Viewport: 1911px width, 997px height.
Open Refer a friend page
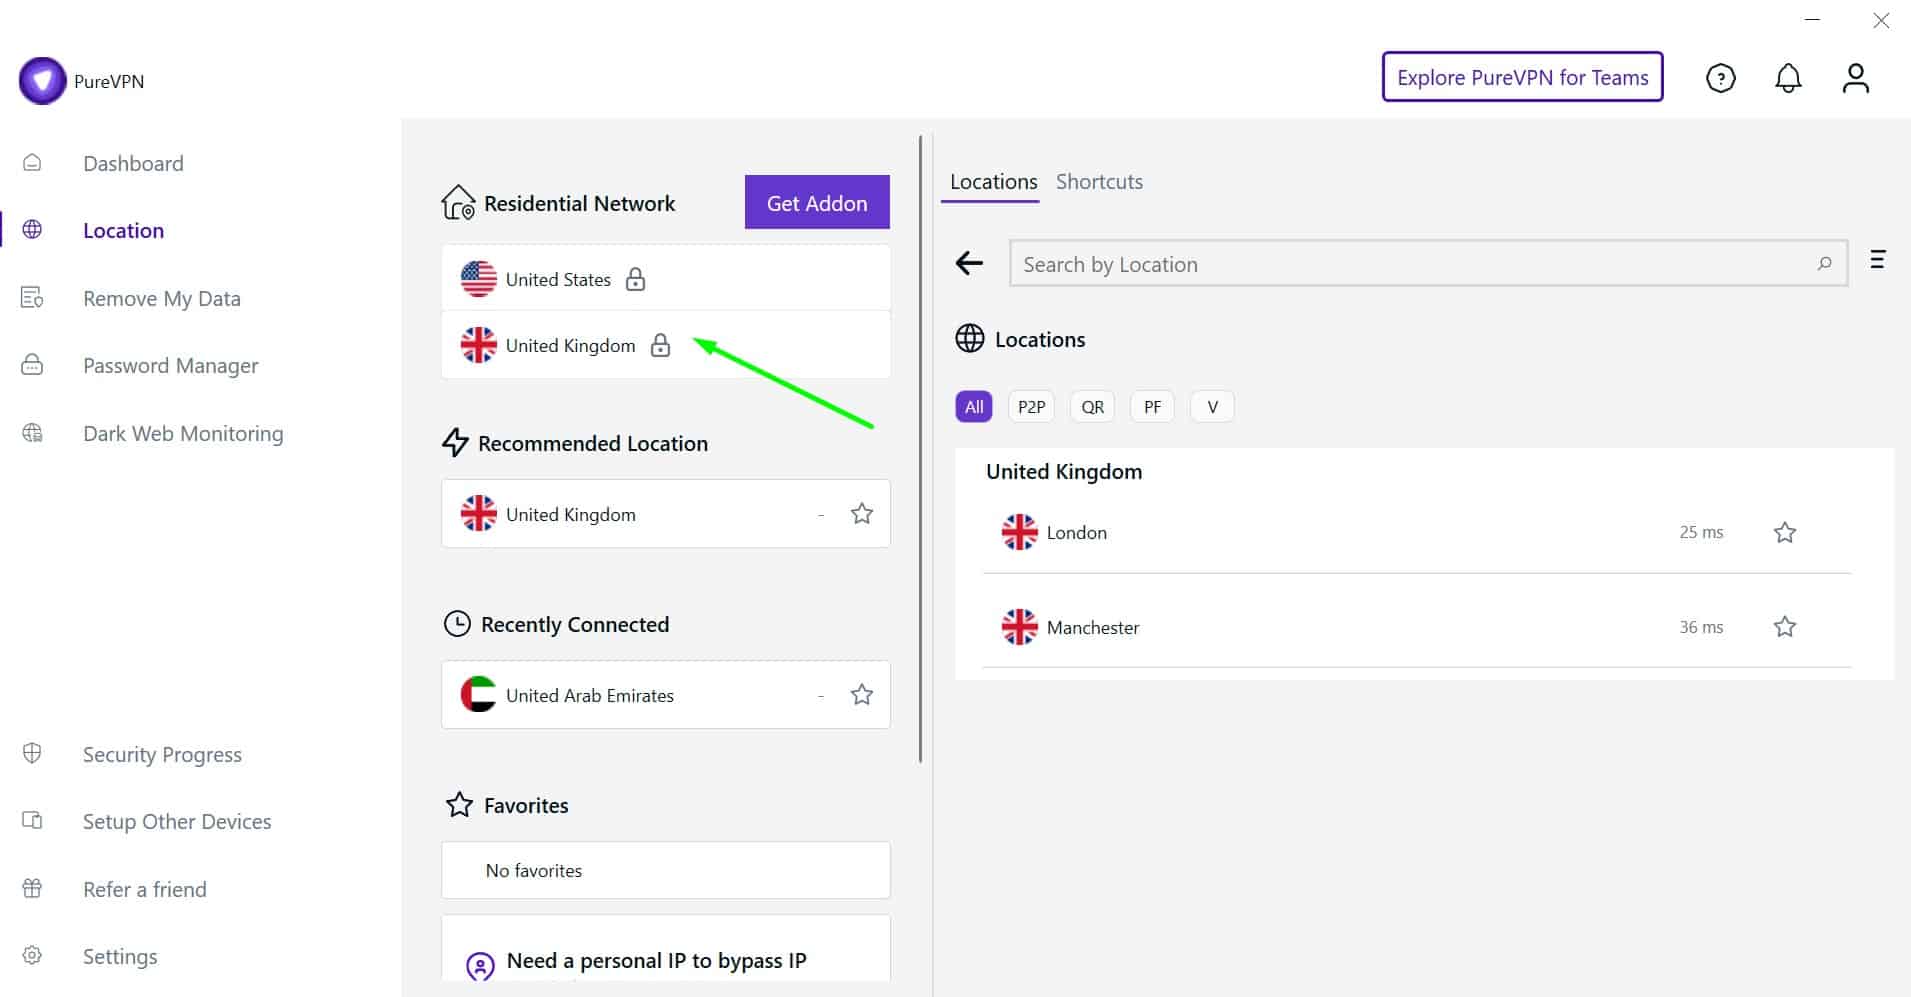pos(145,889)
